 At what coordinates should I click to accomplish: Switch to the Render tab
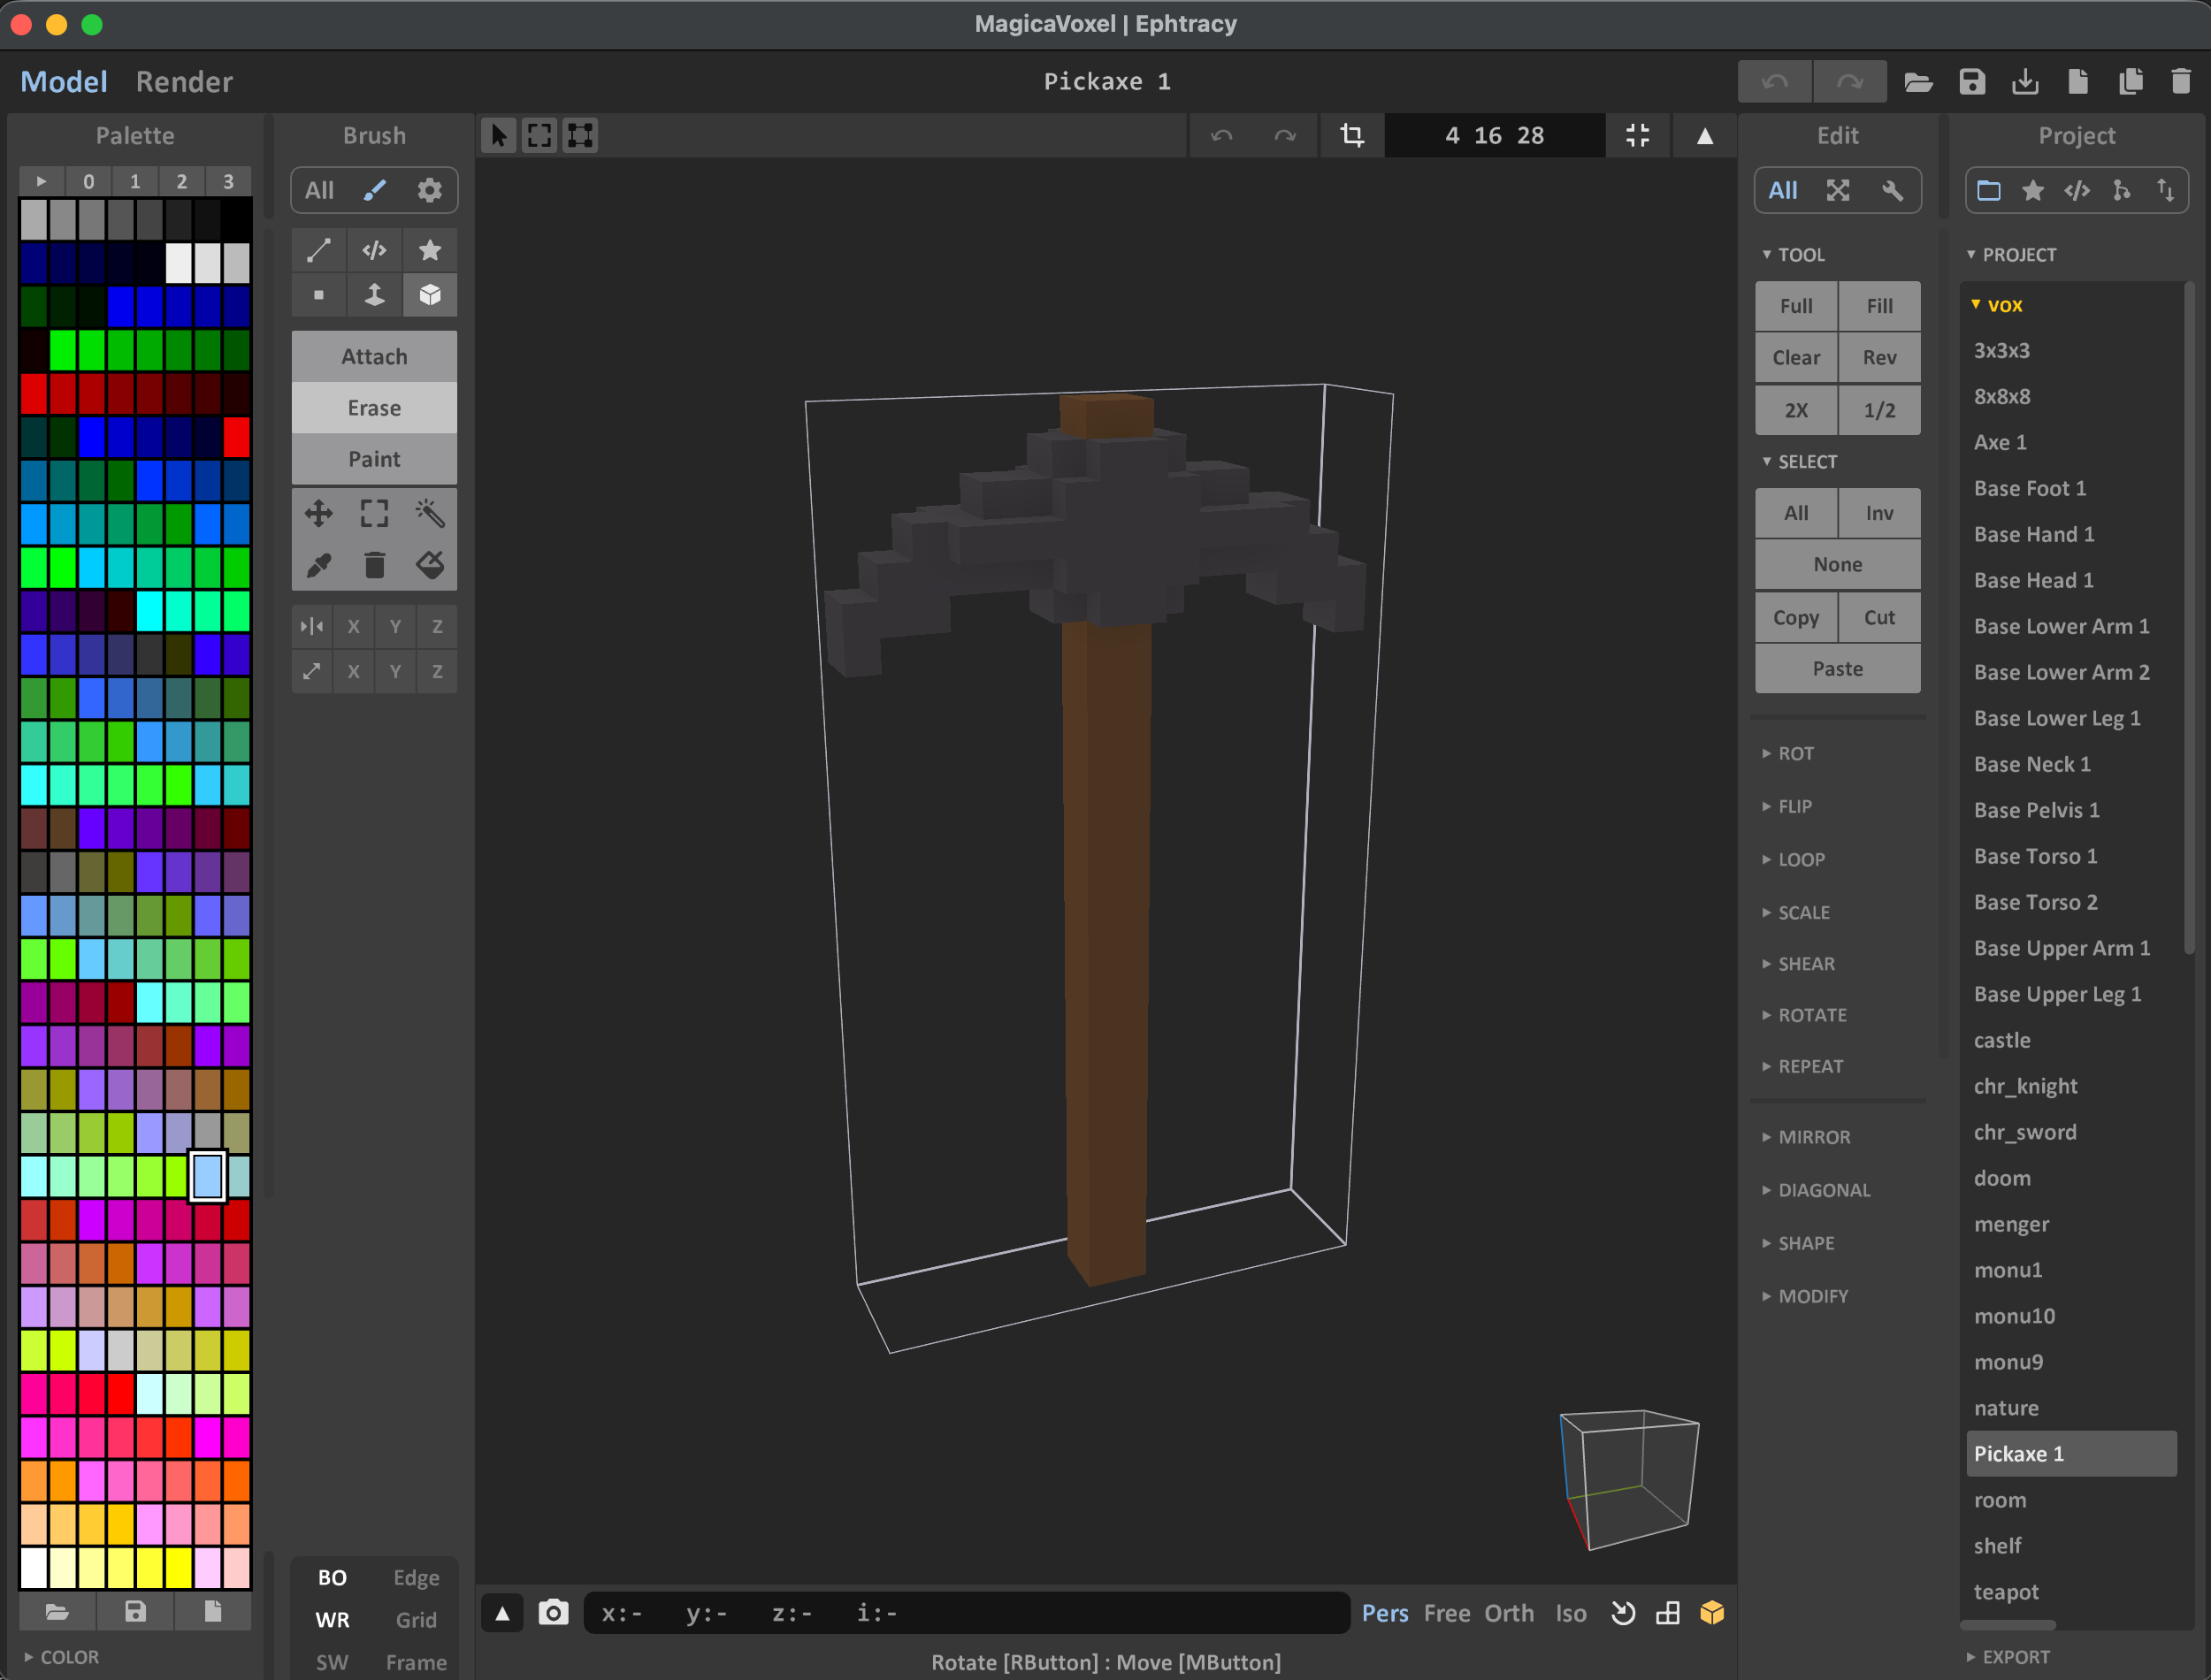click(184, 82)
